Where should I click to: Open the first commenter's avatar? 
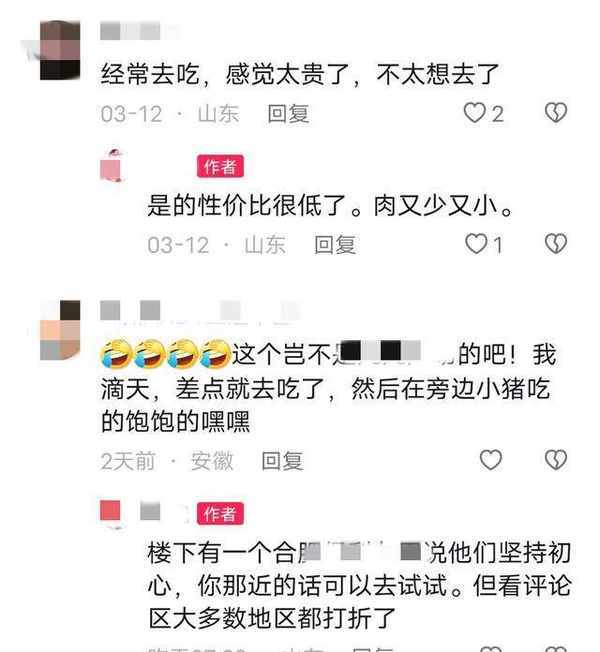[x=59, y=50]
